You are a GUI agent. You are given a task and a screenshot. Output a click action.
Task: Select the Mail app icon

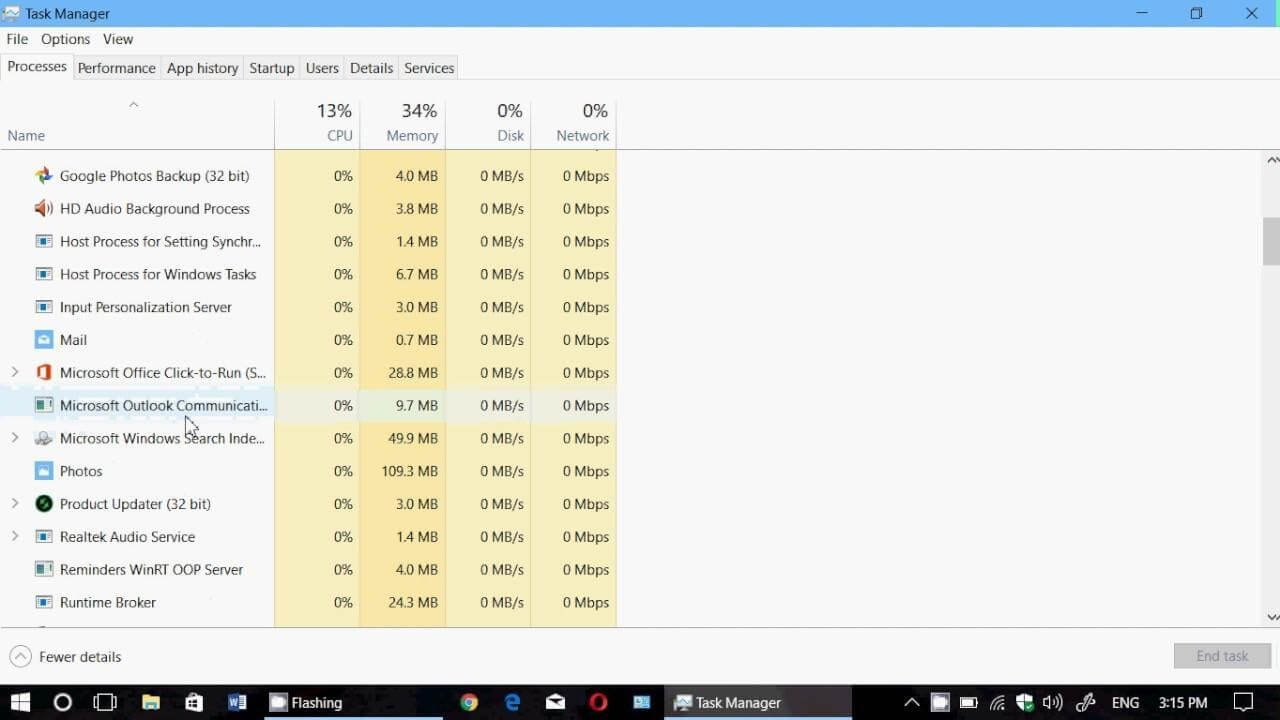(x=44, y=339)
